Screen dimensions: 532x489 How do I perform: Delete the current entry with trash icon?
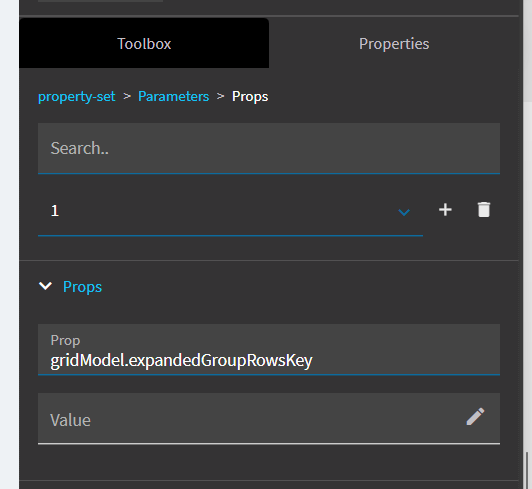484,209
